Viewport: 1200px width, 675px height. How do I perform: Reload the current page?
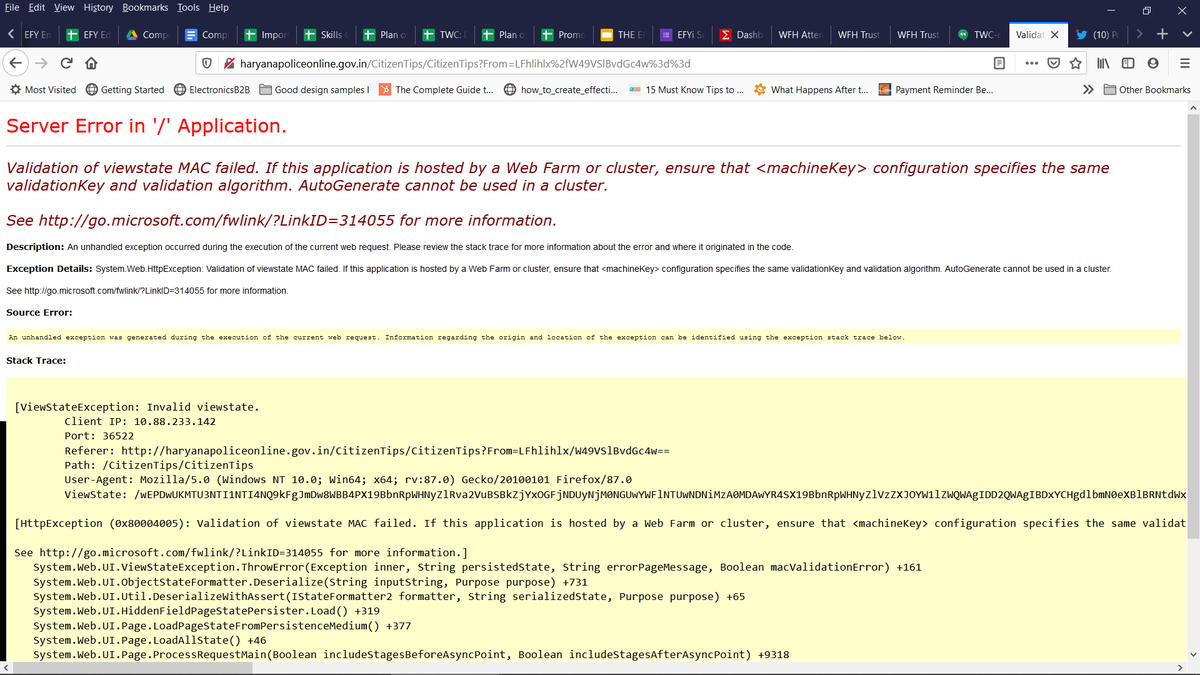pos(67,63)
